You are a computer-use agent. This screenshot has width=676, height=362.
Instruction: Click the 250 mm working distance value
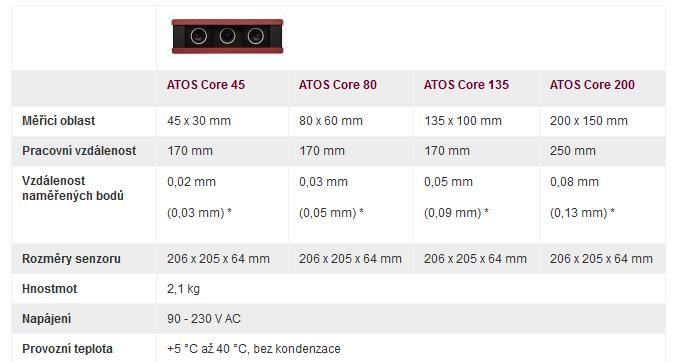coord(573,151)
